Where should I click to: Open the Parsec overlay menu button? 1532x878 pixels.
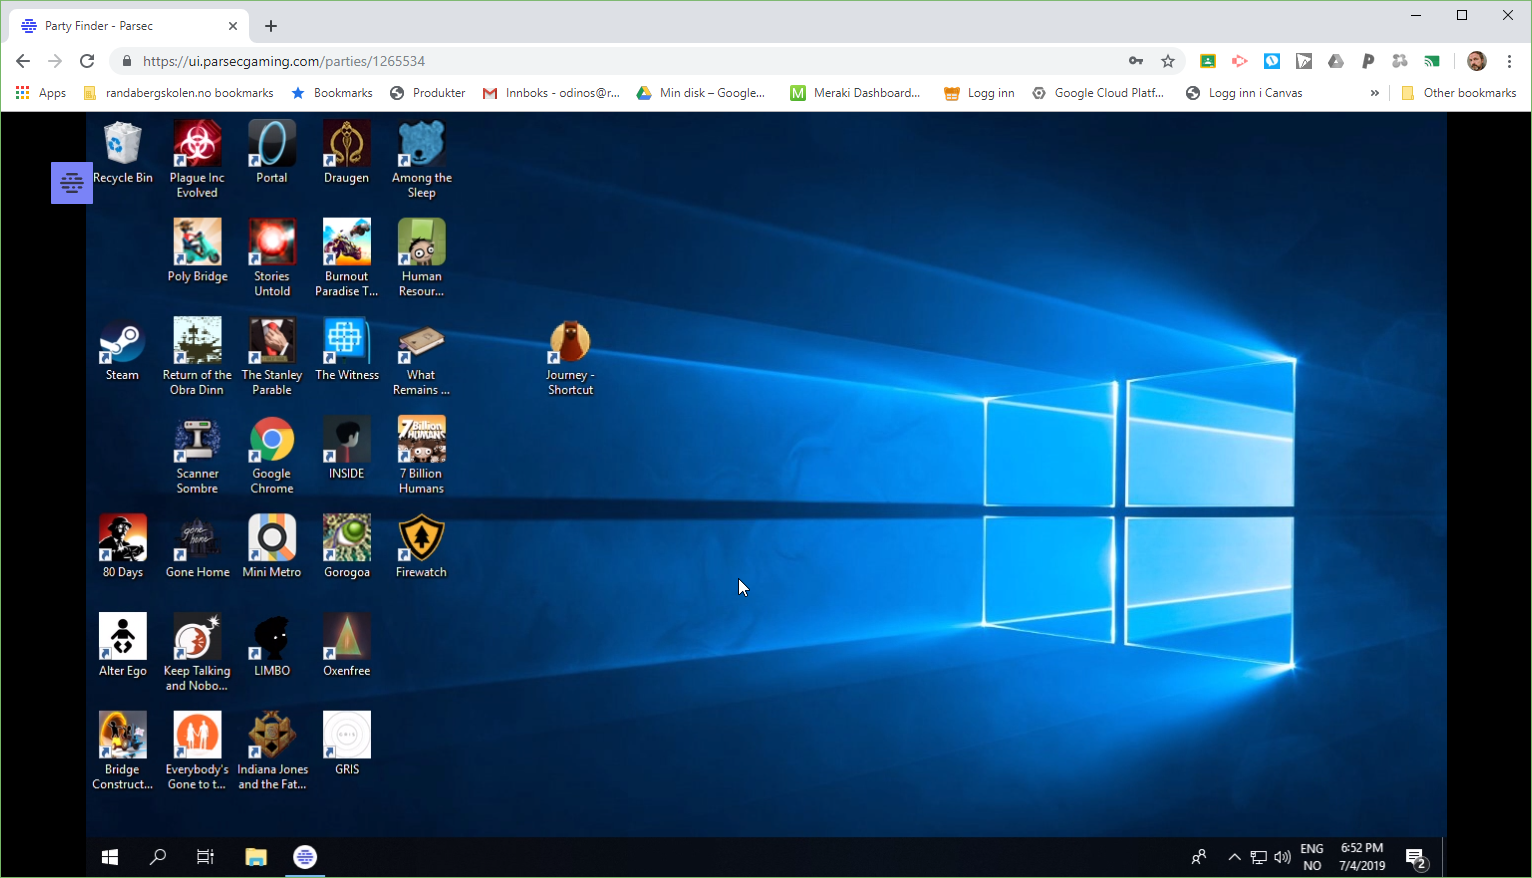pyautogui.click(x=72, y=183)
